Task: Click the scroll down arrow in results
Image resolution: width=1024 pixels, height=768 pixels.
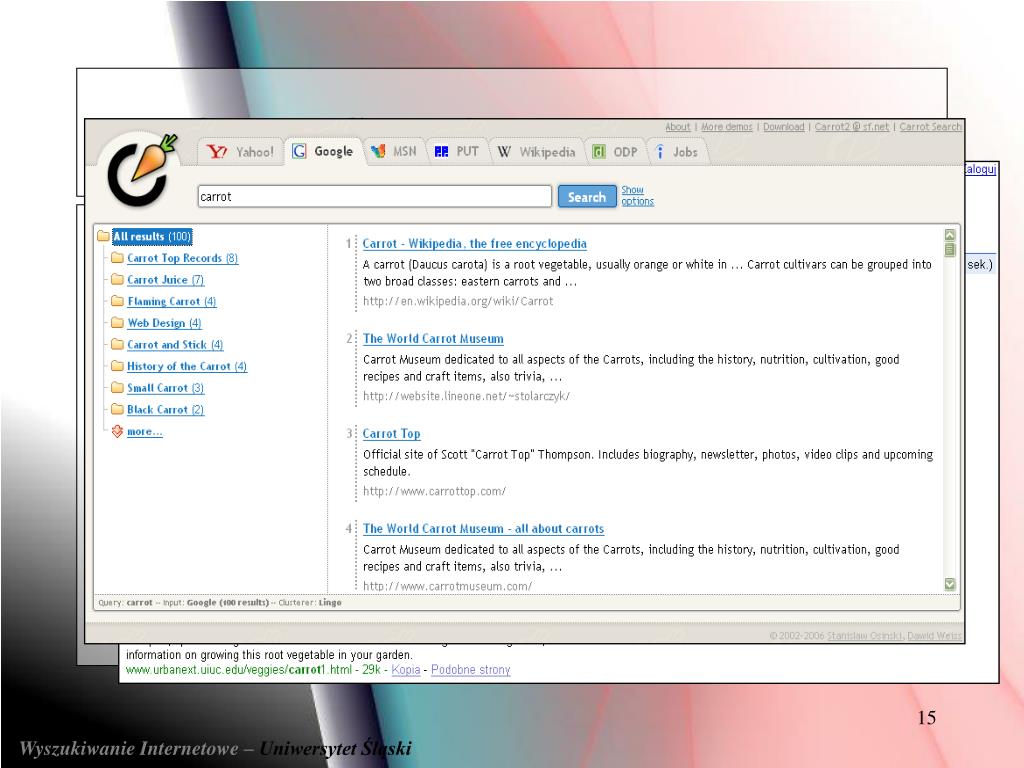Action: (950, 584)
